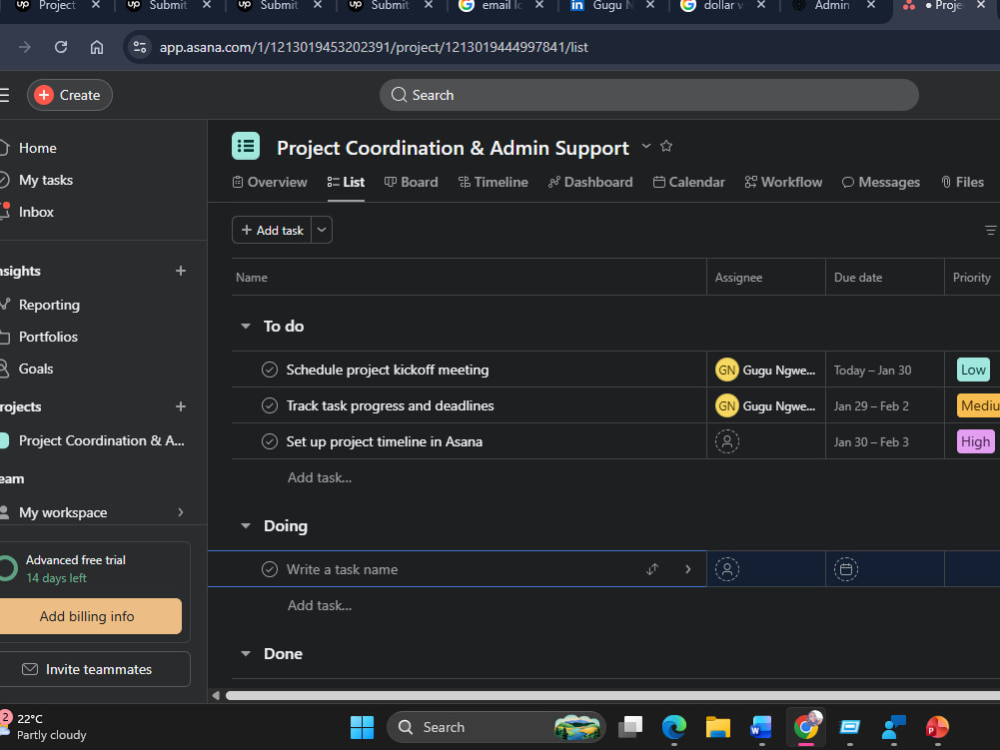Star the project as favorite
This screenshot has height=750, width=1000.
666,146
